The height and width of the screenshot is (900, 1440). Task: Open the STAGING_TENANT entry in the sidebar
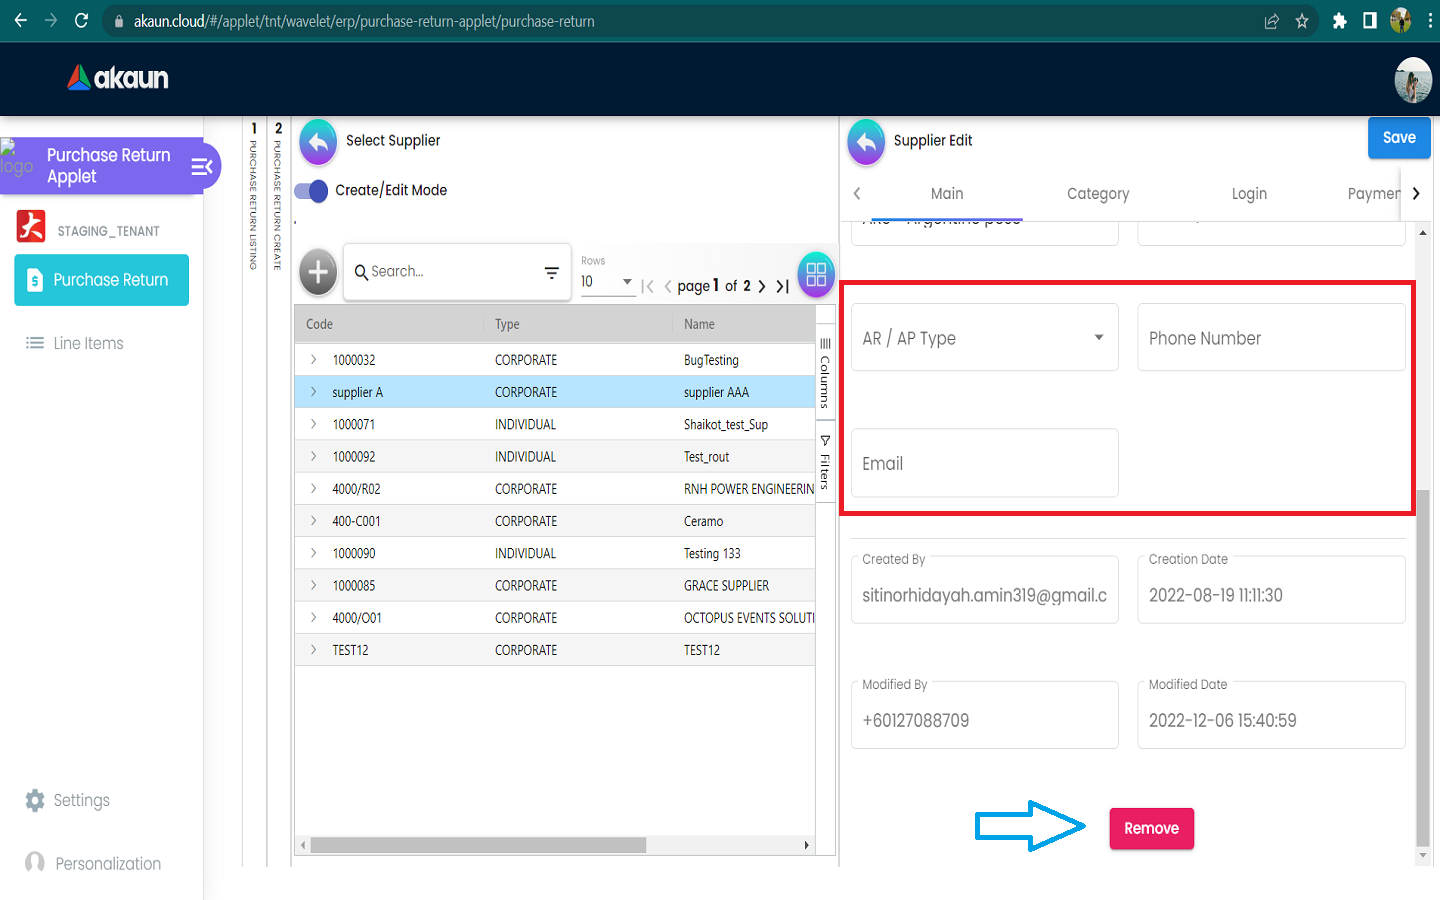click(x=88, y=229)
